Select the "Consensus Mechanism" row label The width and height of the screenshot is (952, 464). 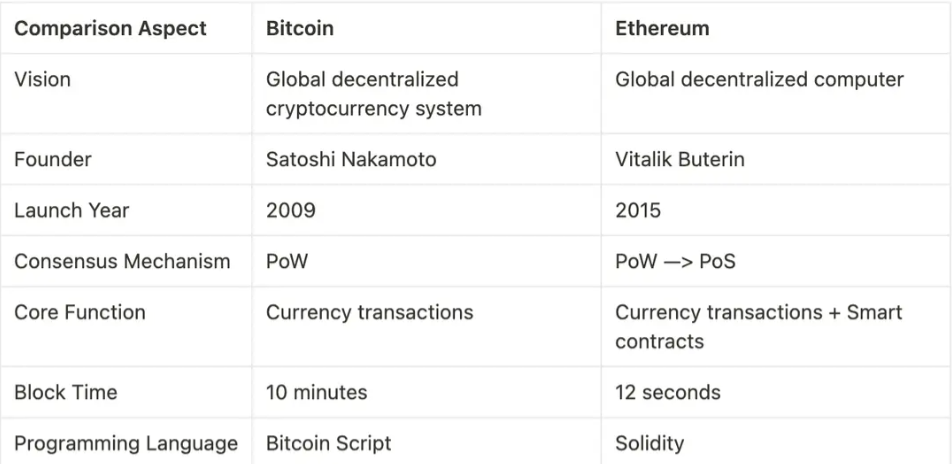tap(122, 262)
